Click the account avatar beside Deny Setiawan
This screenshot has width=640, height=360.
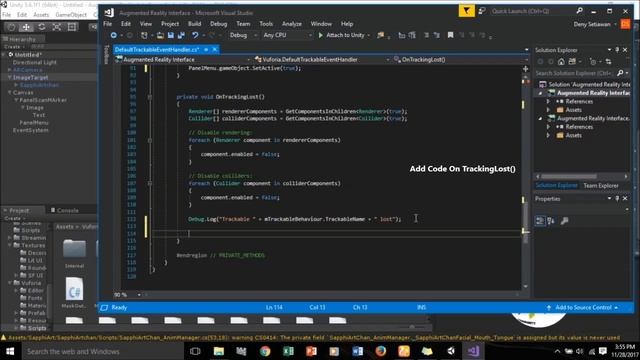625,24
